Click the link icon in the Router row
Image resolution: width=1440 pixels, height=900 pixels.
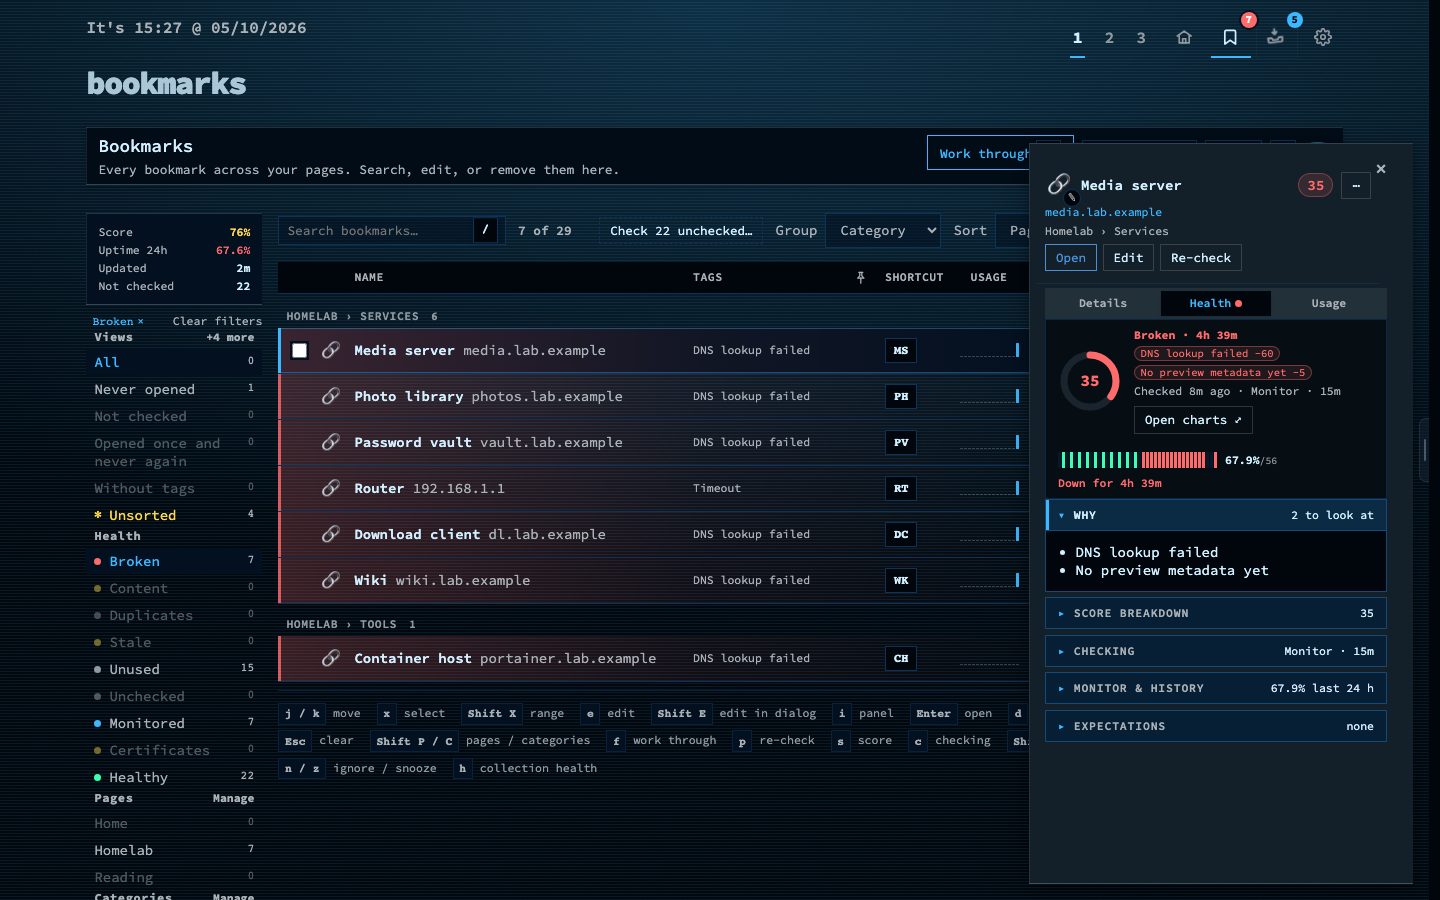(x=331, y=488)
